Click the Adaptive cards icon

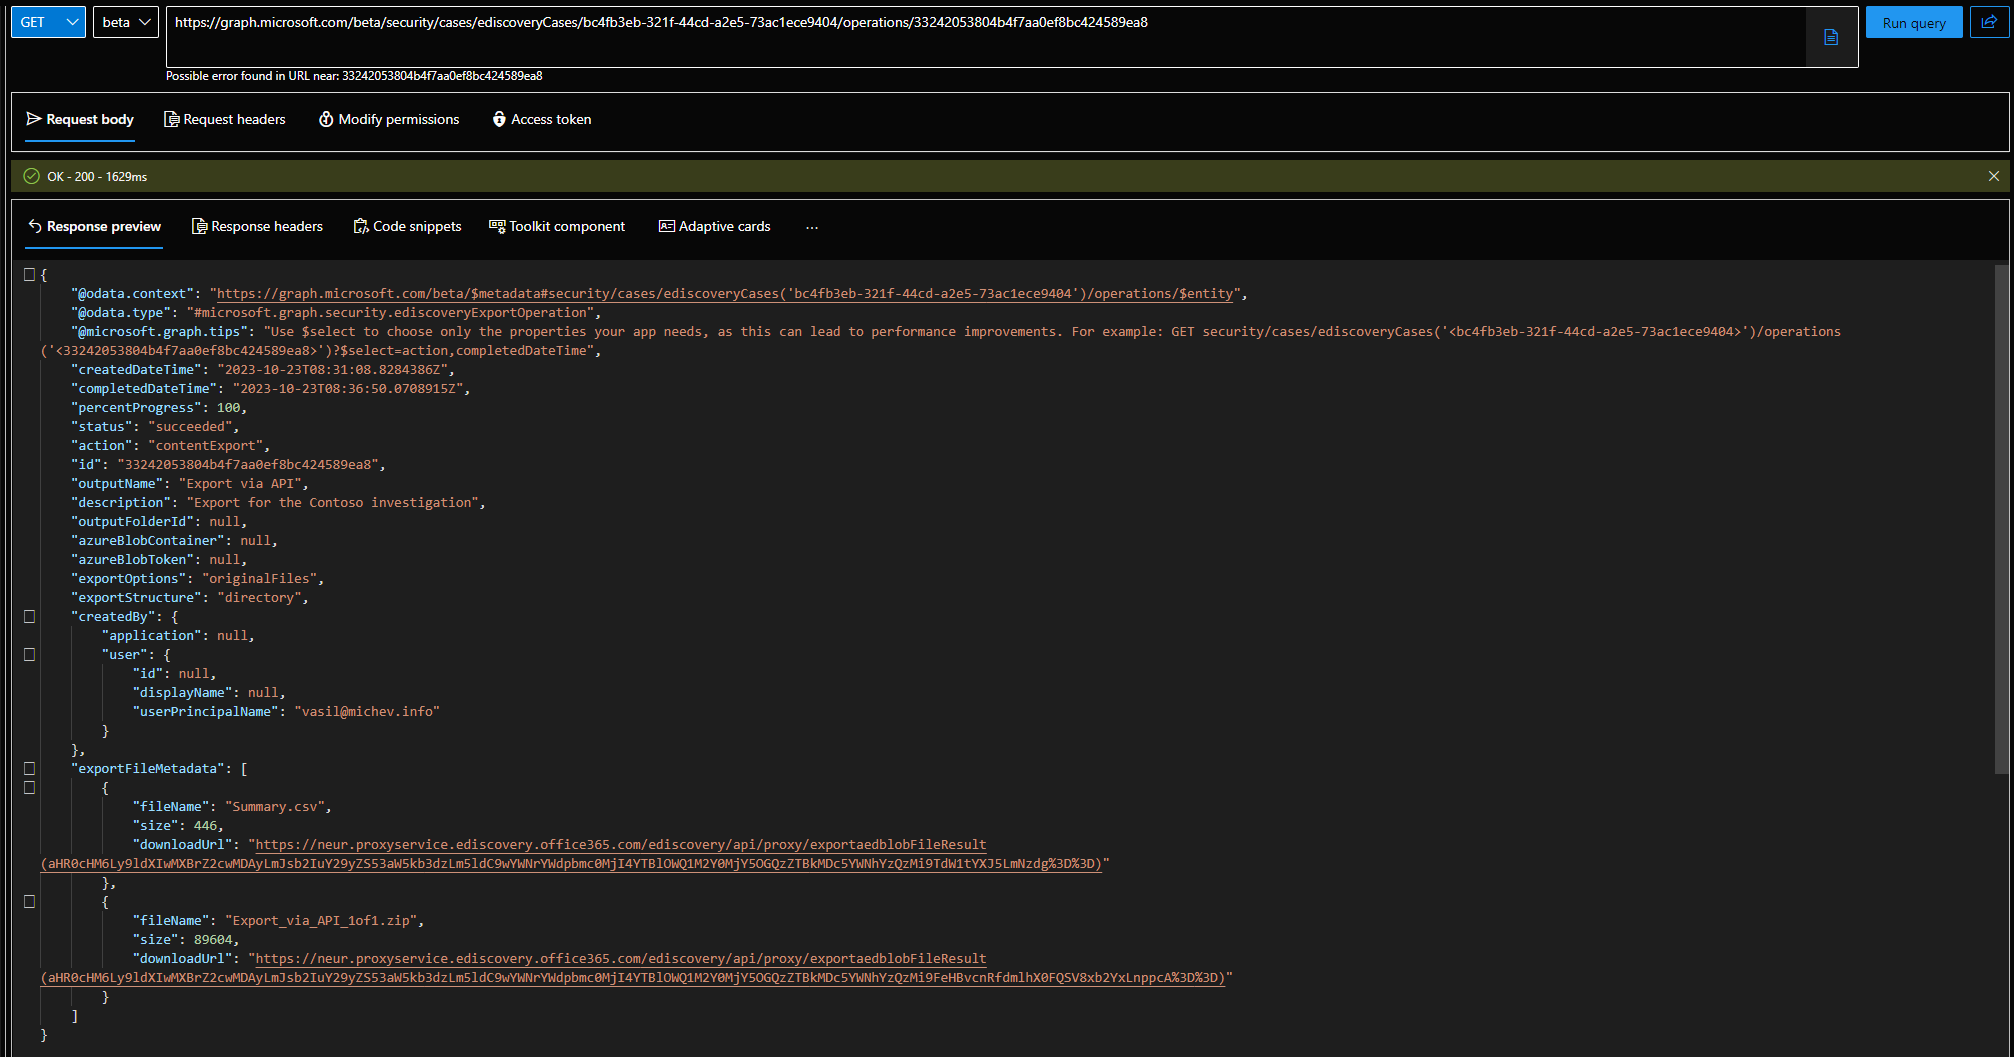click(x=666, y=227)
